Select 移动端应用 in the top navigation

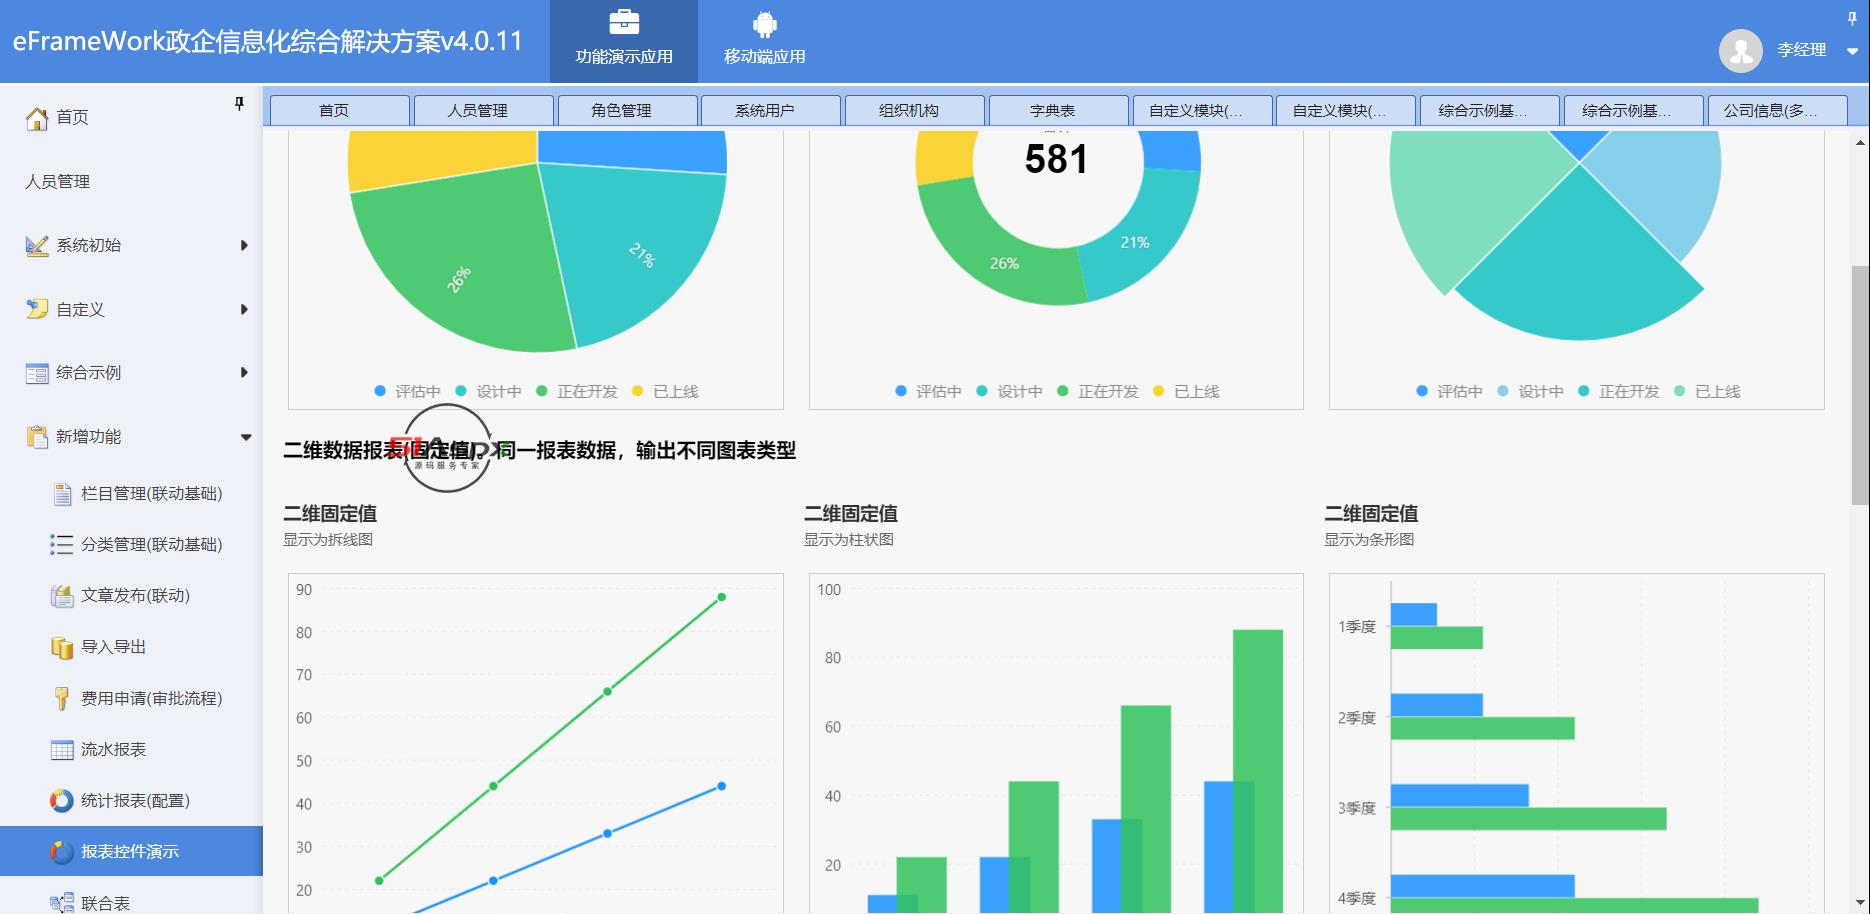click(x=765, y=42)
